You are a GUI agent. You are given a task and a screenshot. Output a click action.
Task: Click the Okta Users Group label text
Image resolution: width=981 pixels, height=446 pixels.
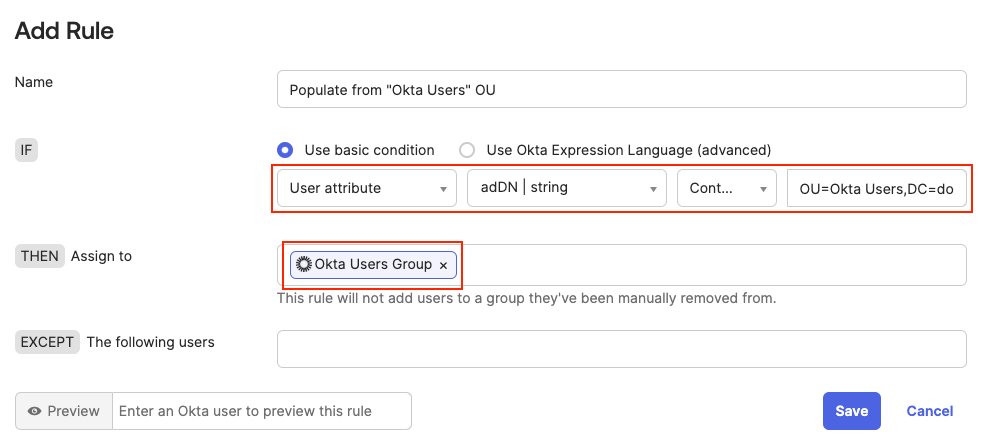(x=373, y=264)
